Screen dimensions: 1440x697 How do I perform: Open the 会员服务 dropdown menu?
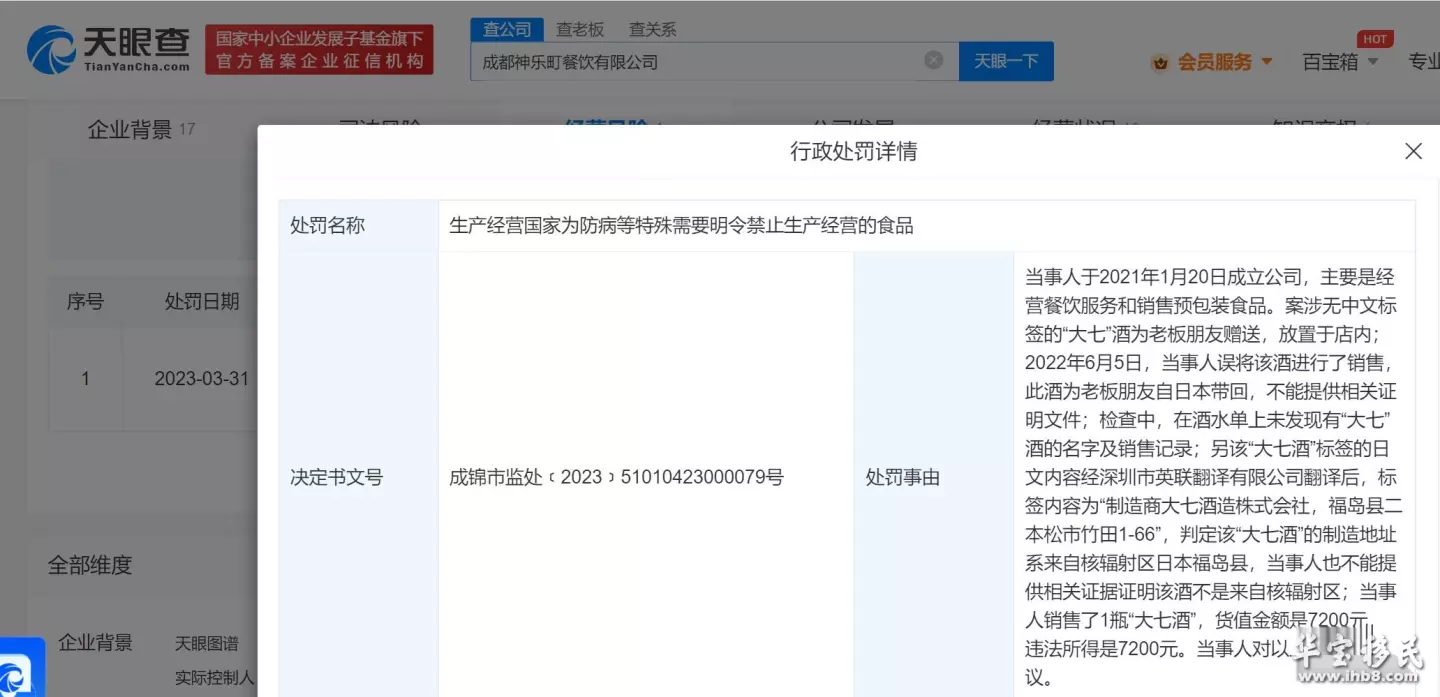click(1225, 62)
